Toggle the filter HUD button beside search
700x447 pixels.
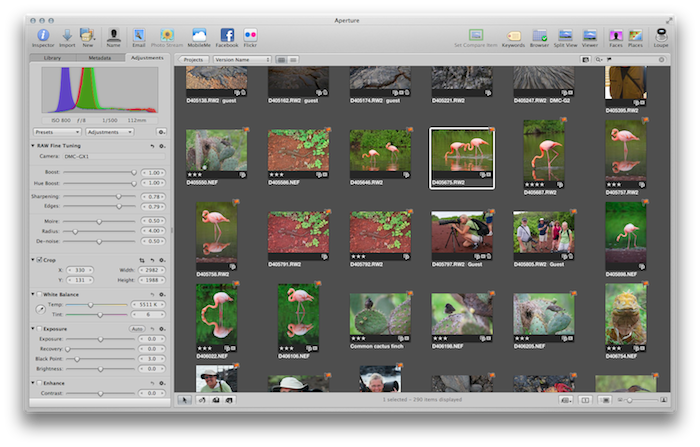pyautogui.click(x=585, y=59)
